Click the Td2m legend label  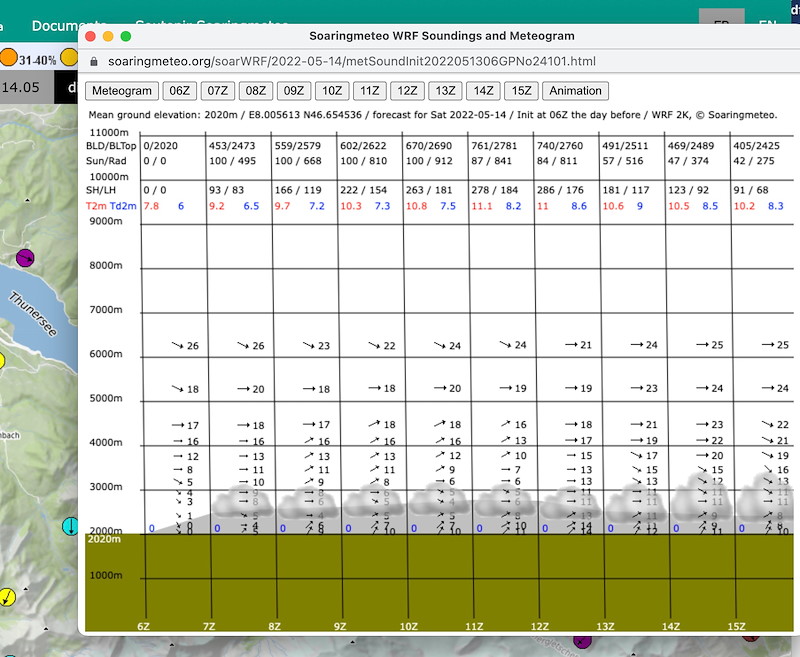click(x=123, y=206)
